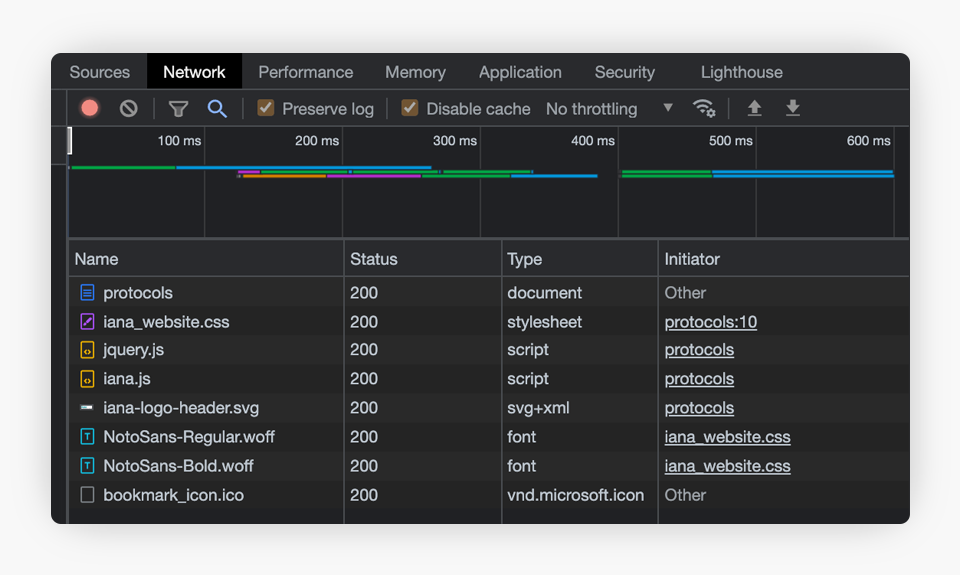Click the iana_website.css stylesheet file icon
Image resolution: width=960 pixels, height=575 pixels.
tap(87, 322)
